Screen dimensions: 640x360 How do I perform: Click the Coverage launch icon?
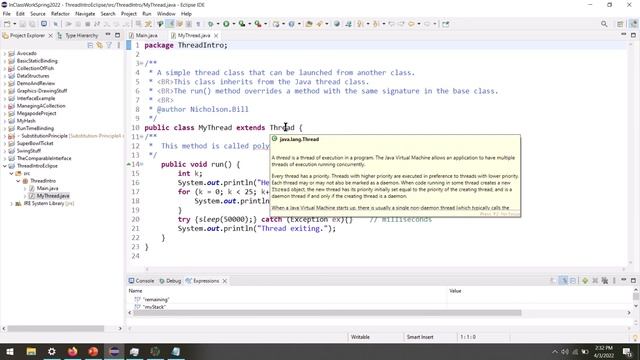(x=242, y=24)
